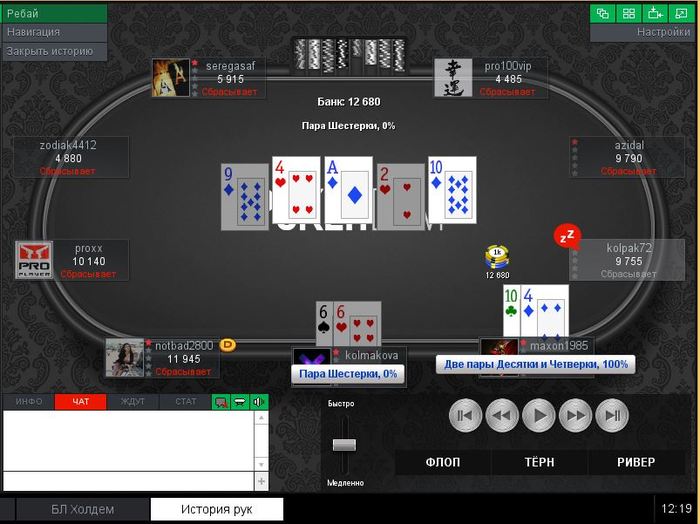Click the plus button beside the chat input
Screen dimensions: 700x524
tap(261, 481)
